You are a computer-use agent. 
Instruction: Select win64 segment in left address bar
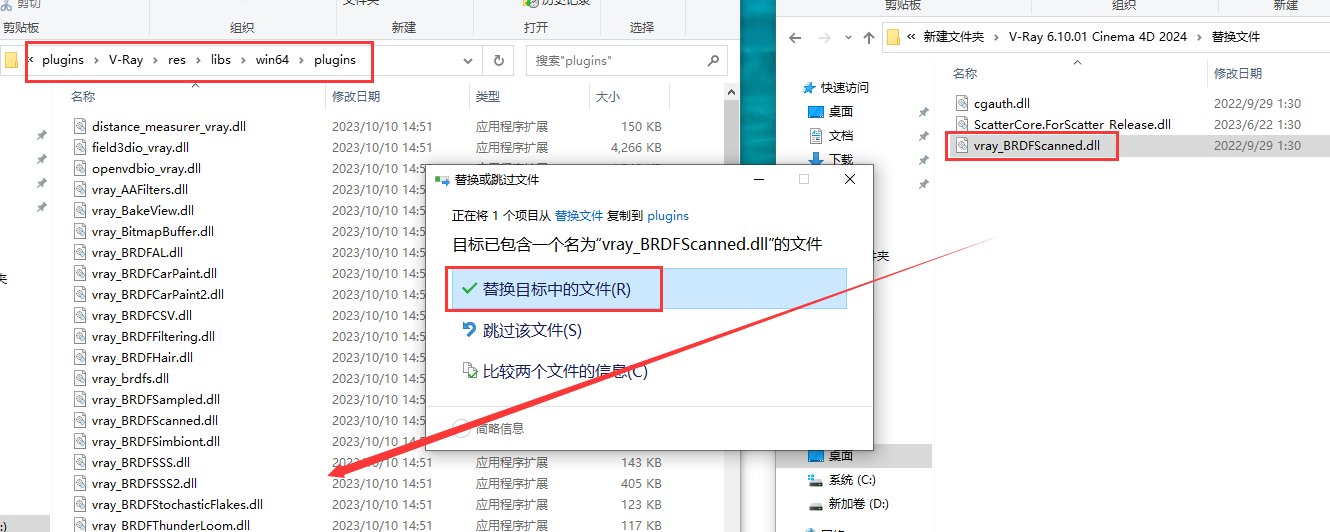(272, 60)
